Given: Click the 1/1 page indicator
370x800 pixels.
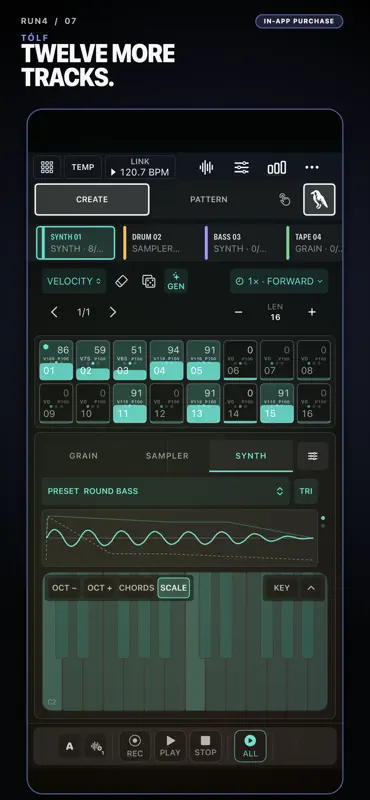Looking at the screenshot, I should click(x=83, y=312).
